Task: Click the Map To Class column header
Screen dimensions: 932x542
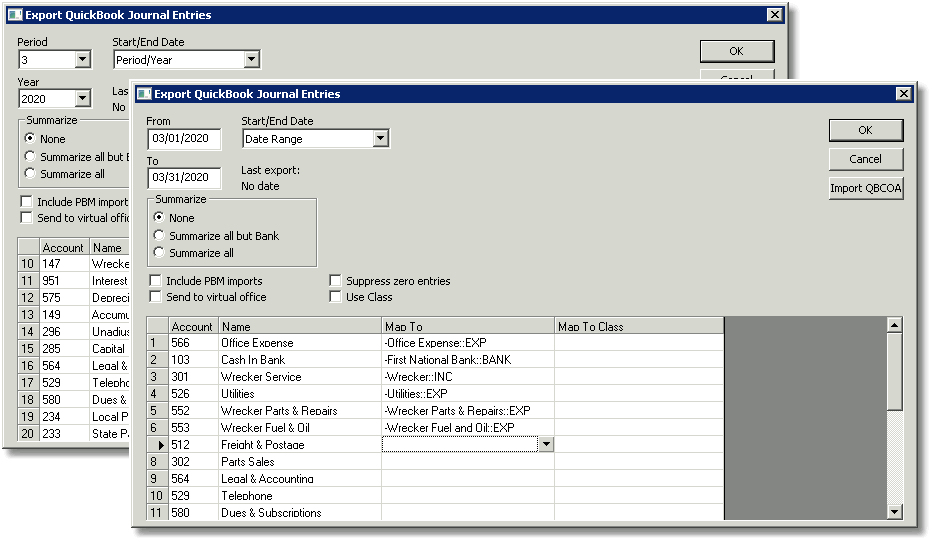Action: point(639,326)
